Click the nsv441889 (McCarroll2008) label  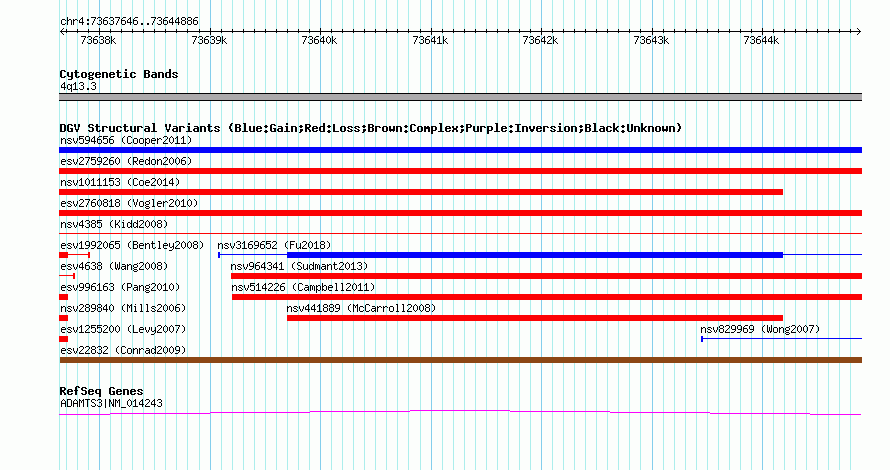pos(361,308)
